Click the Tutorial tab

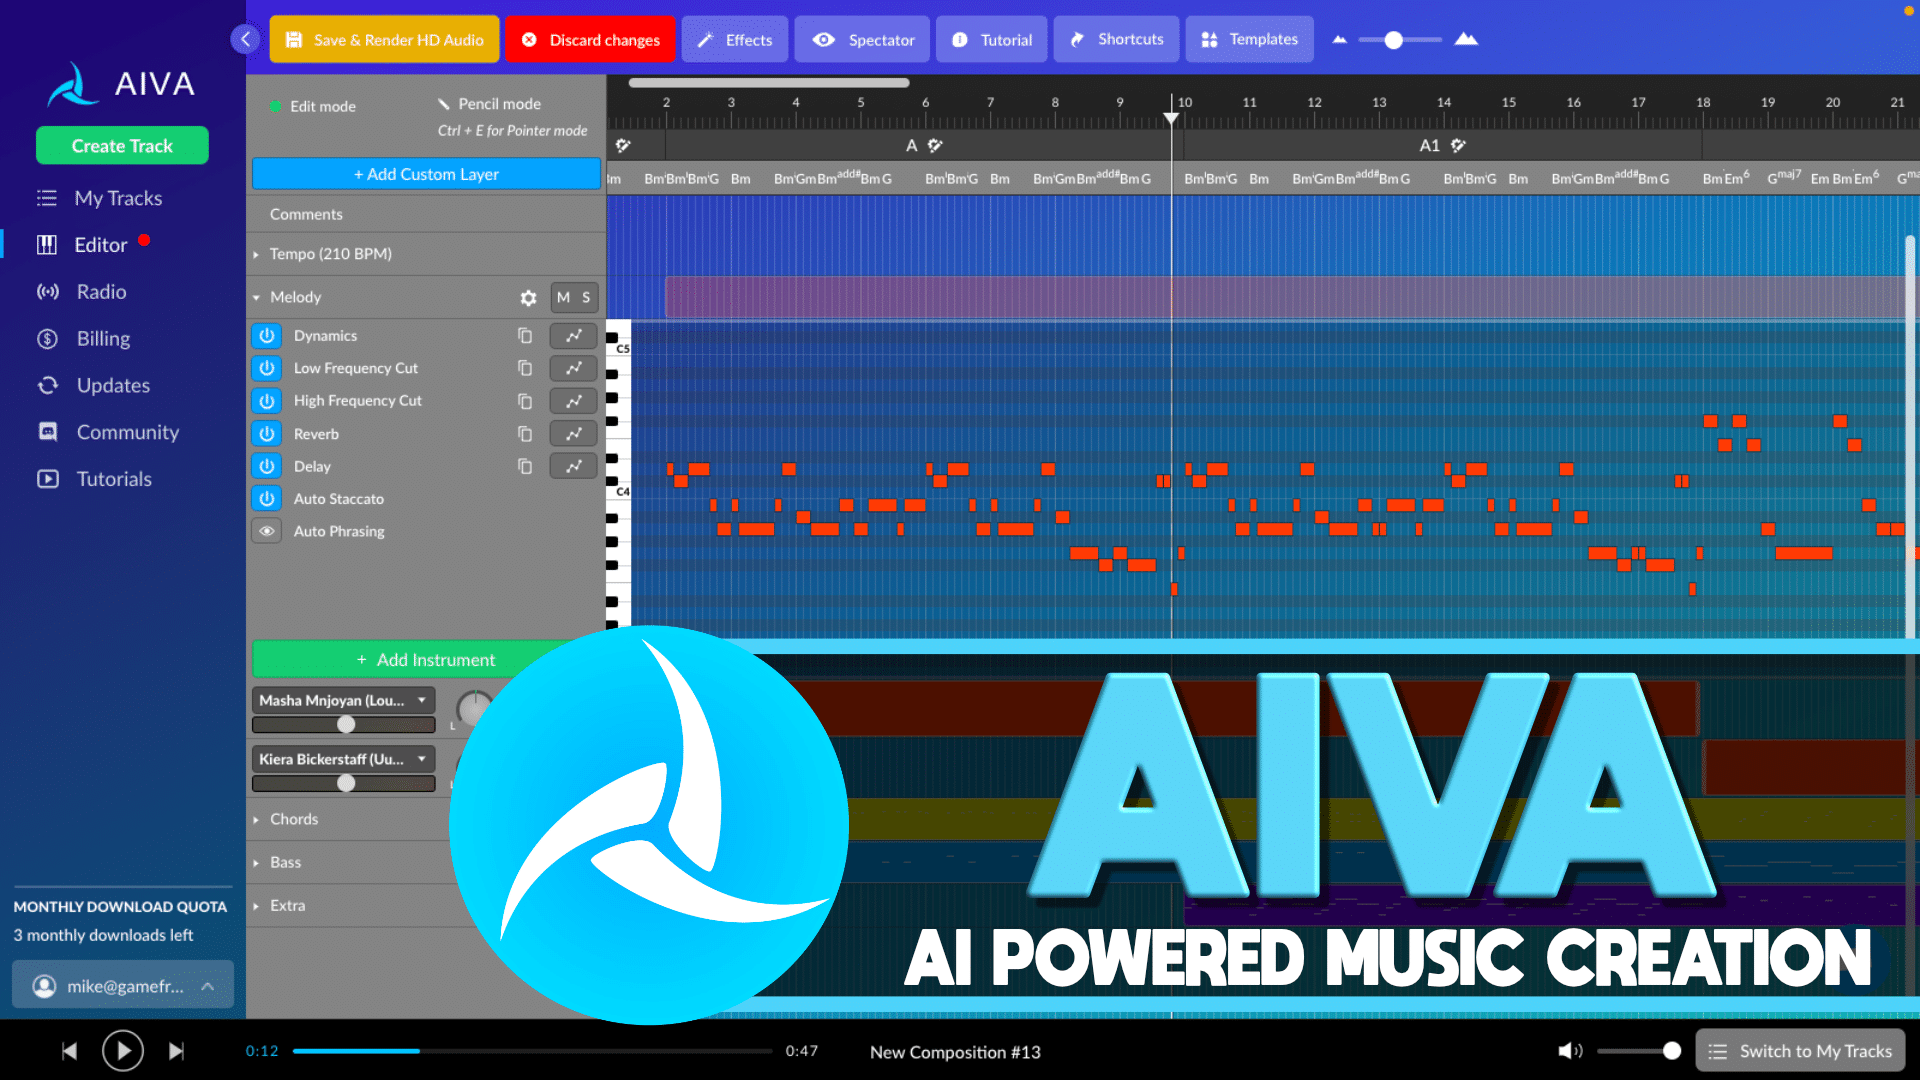[x=992, y=38]
